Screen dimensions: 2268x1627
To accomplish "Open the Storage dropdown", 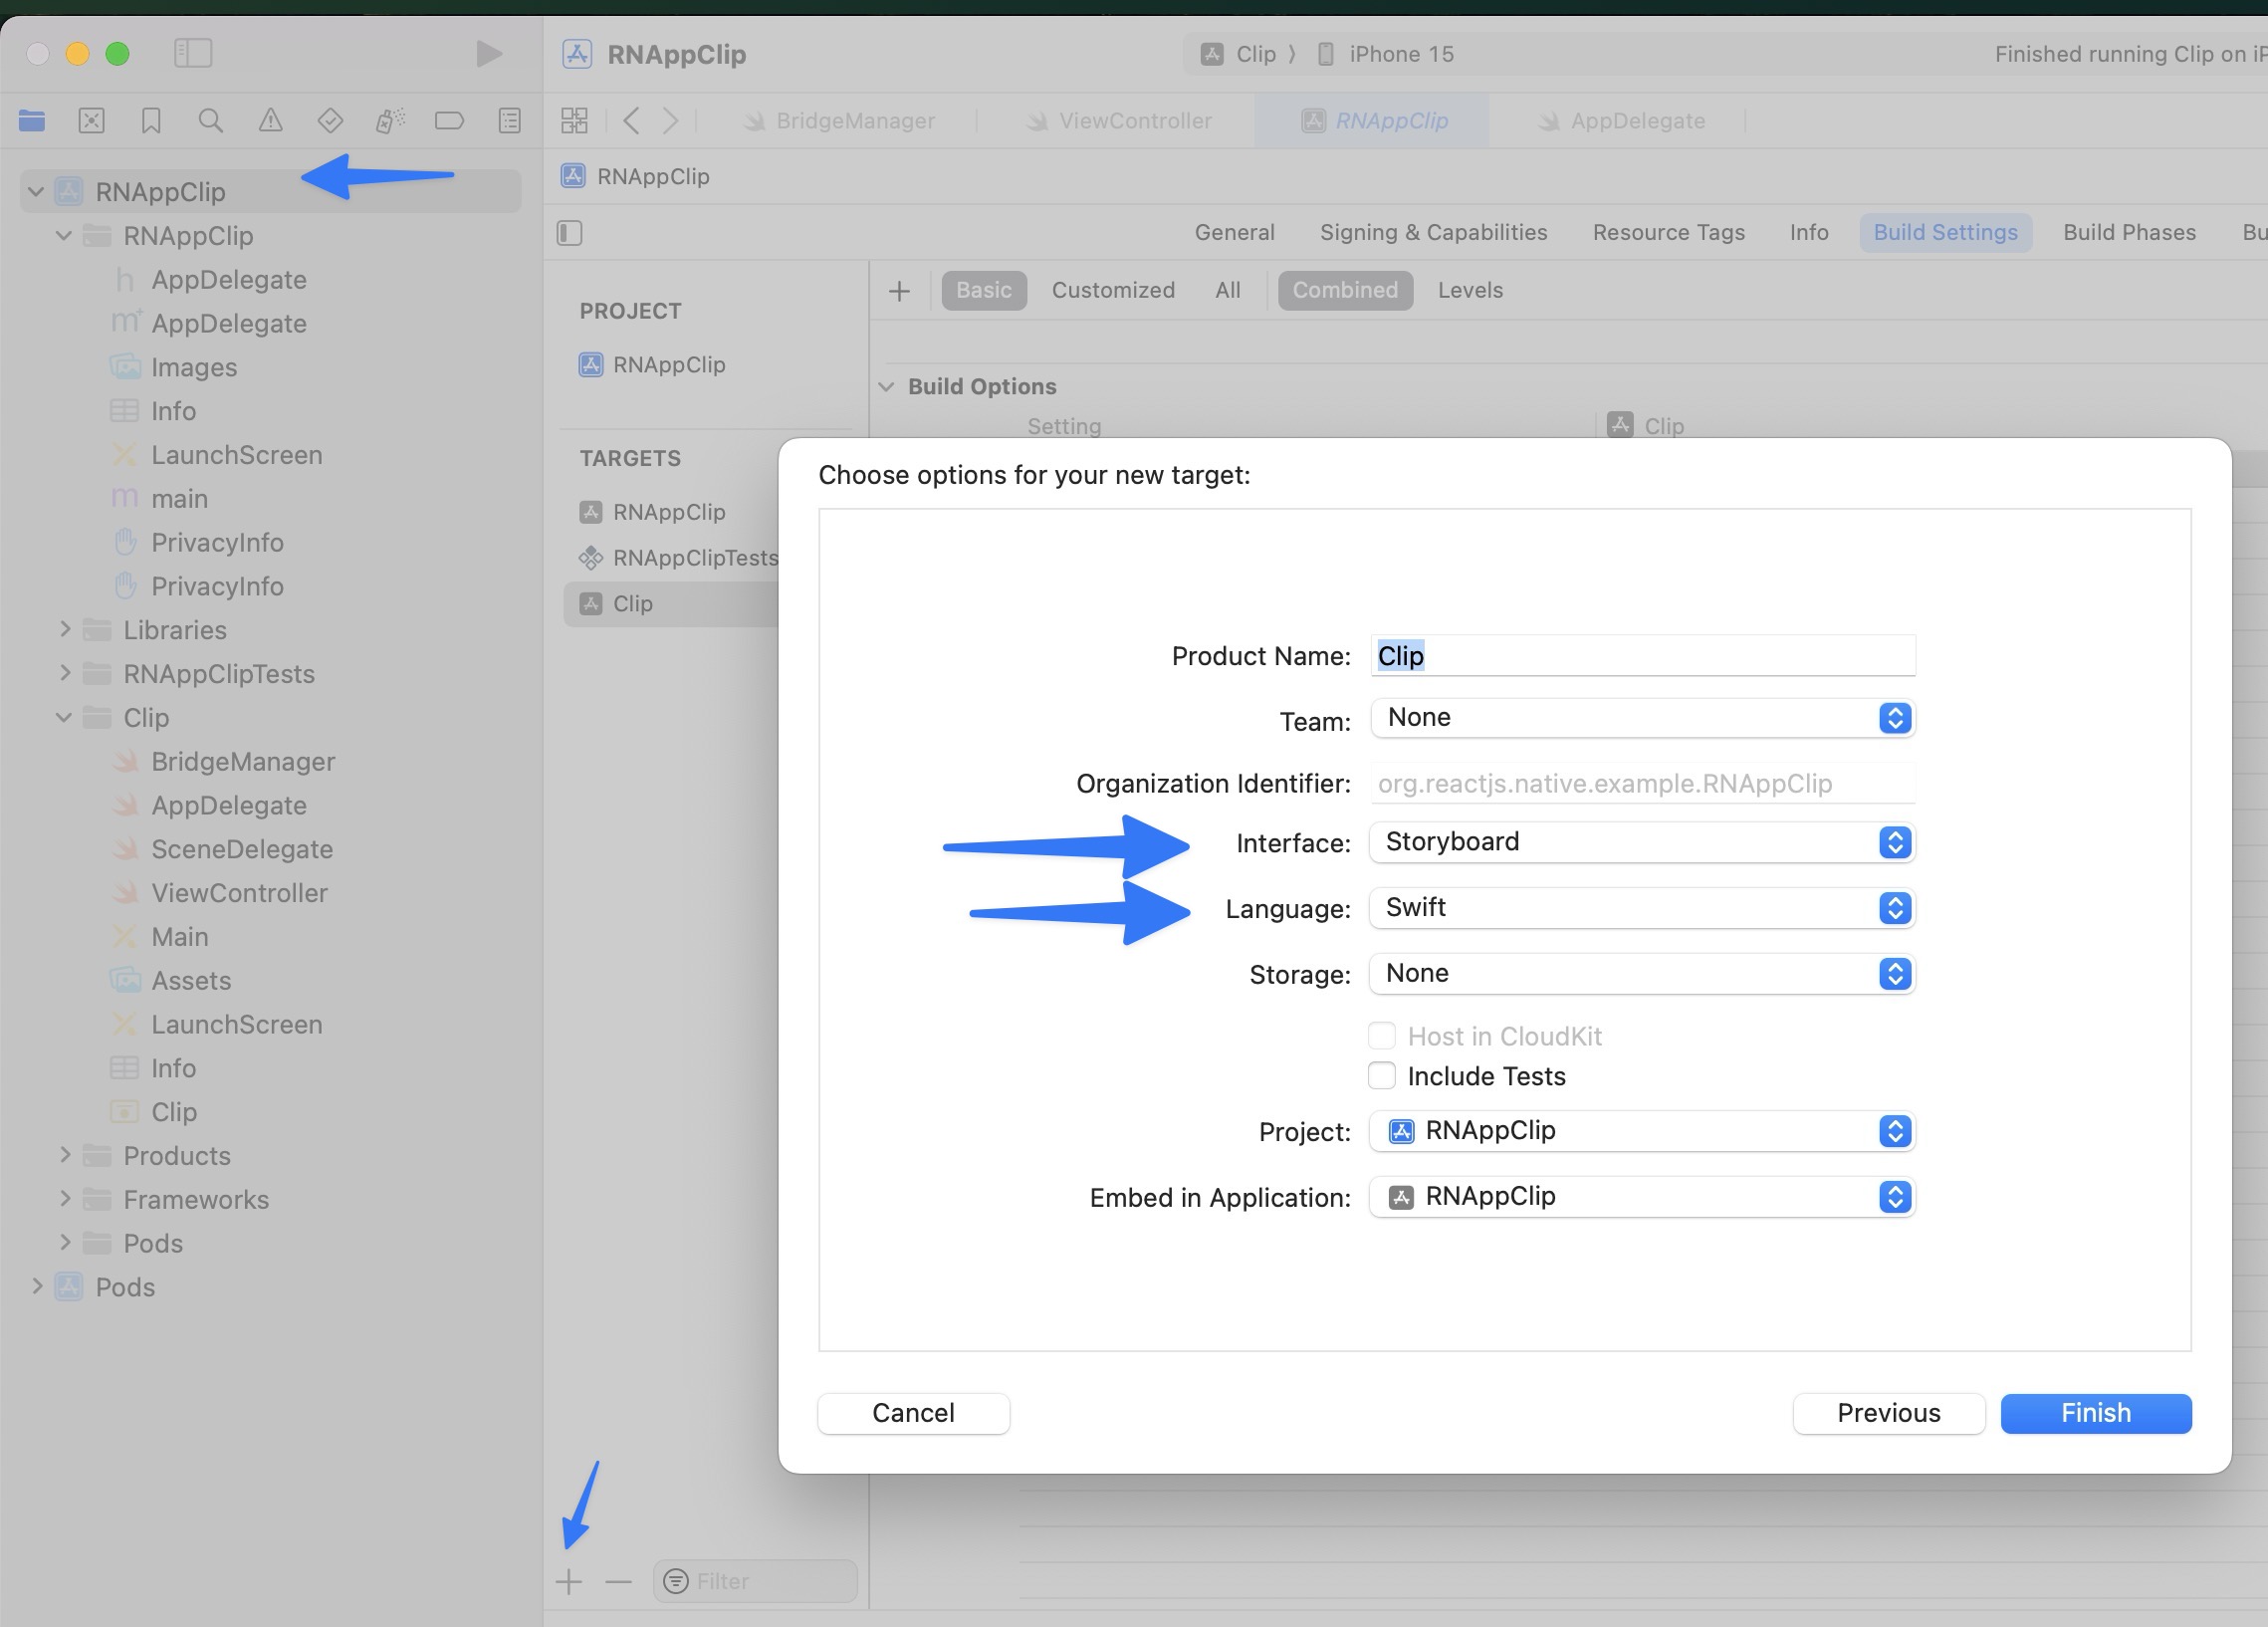I will (1642, 974).
